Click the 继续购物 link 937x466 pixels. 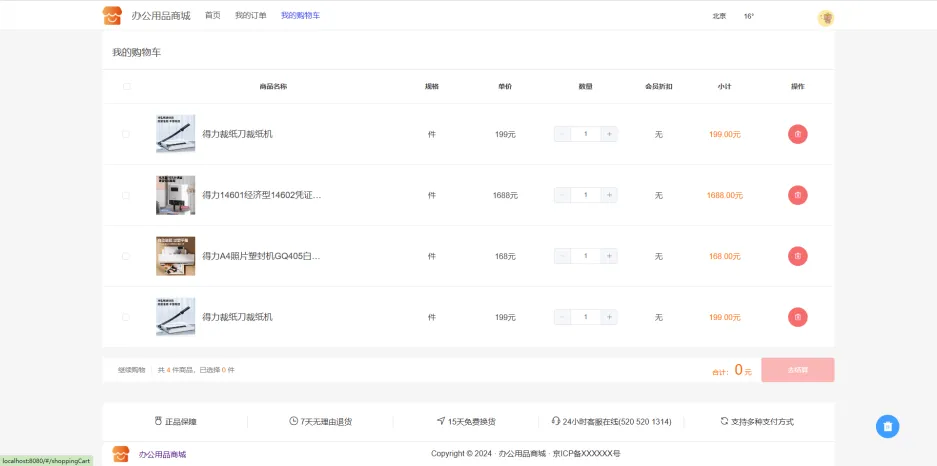click(x=131, y=370)
